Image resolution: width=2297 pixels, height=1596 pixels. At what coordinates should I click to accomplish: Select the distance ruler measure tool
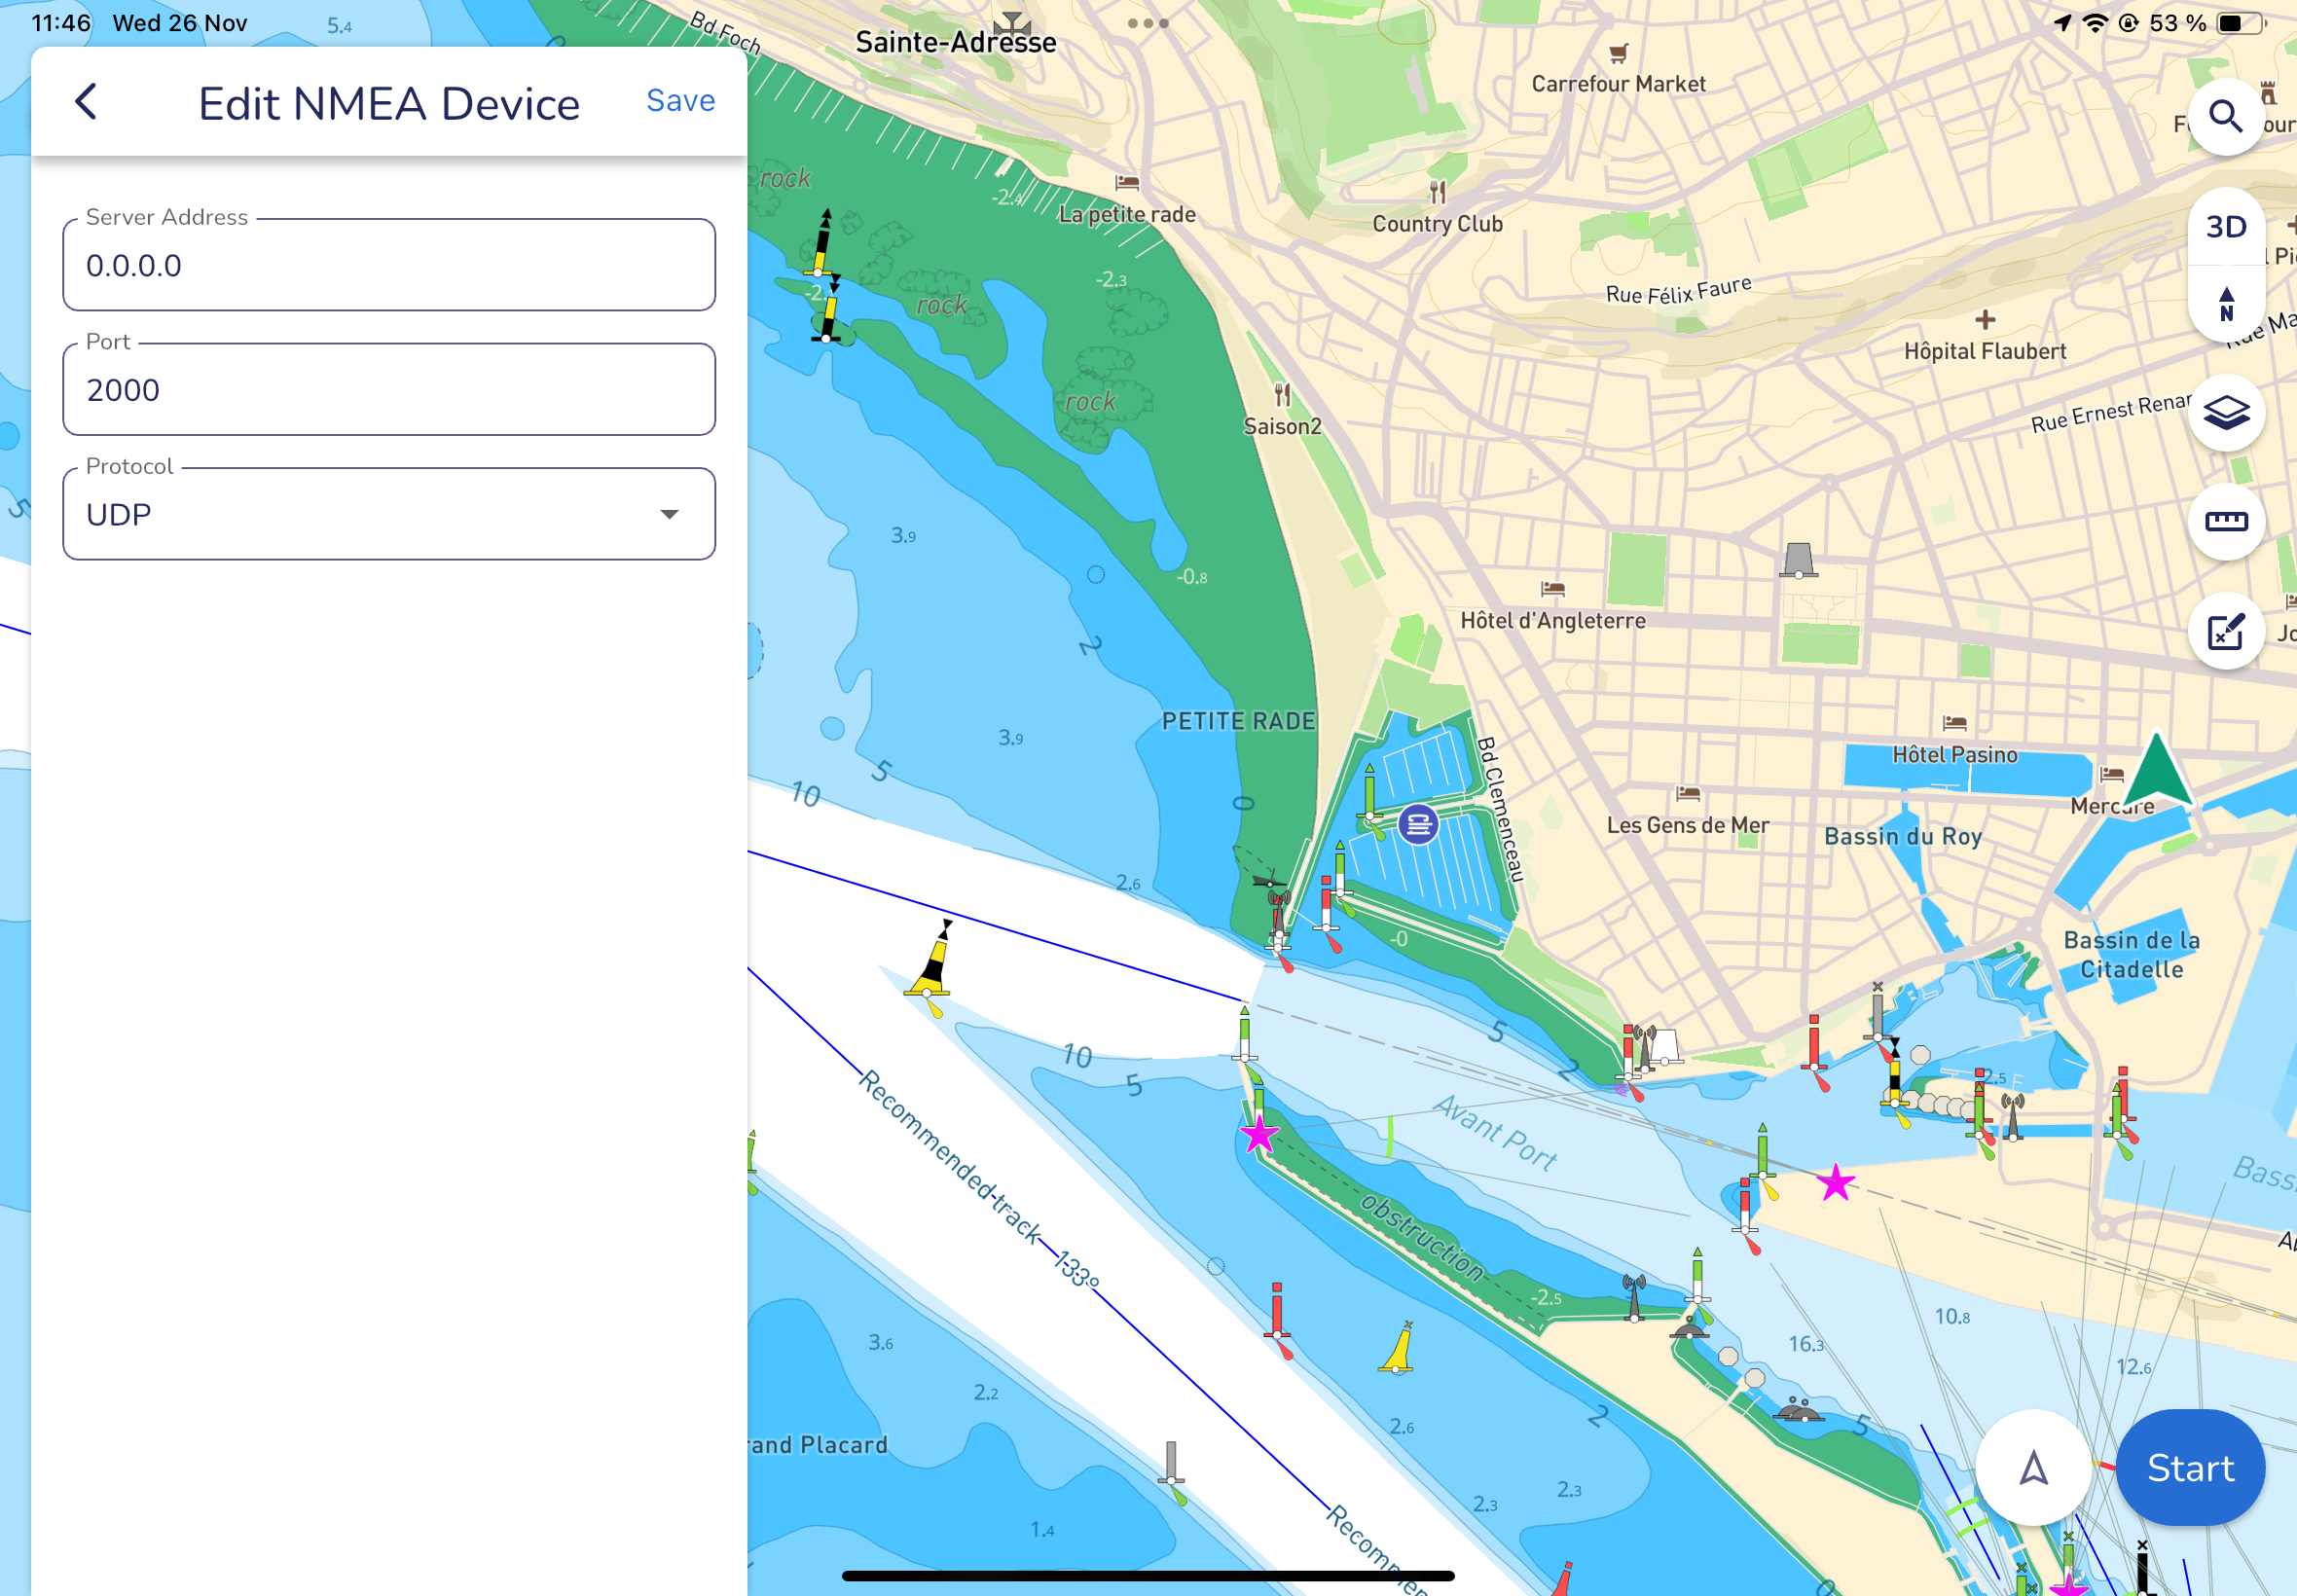coord(2225,521)
